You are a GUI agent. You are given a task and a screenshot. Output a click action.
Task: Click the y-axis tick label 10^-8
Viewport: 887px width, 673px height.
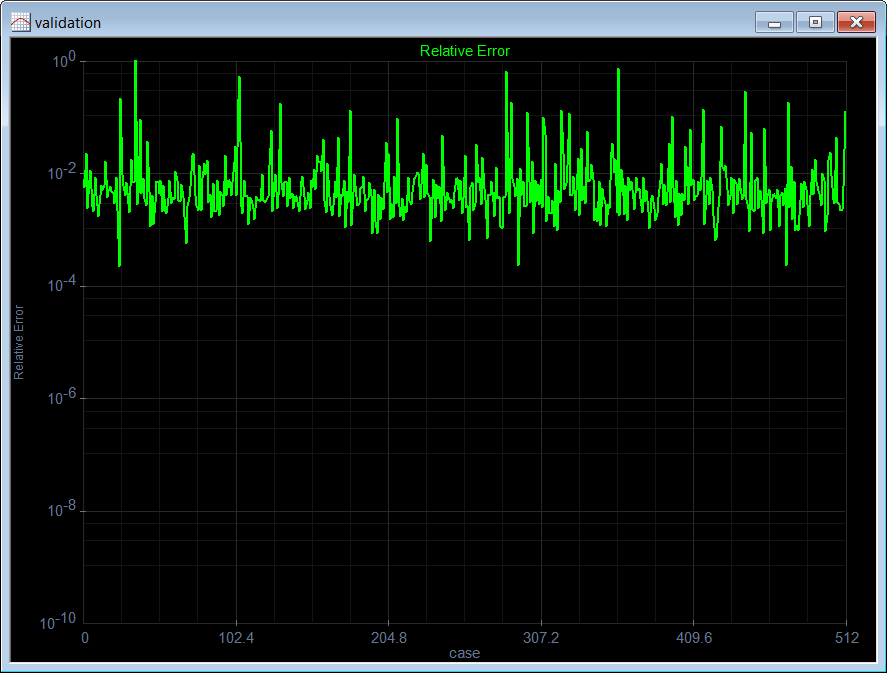62,510
